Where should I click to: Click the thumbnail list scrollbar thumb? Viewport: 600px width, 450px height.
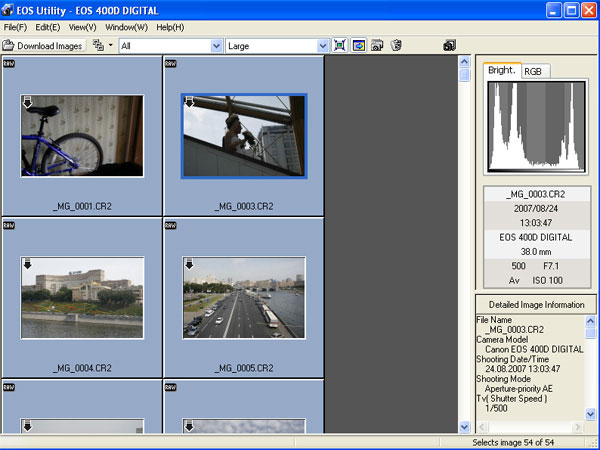464,75
